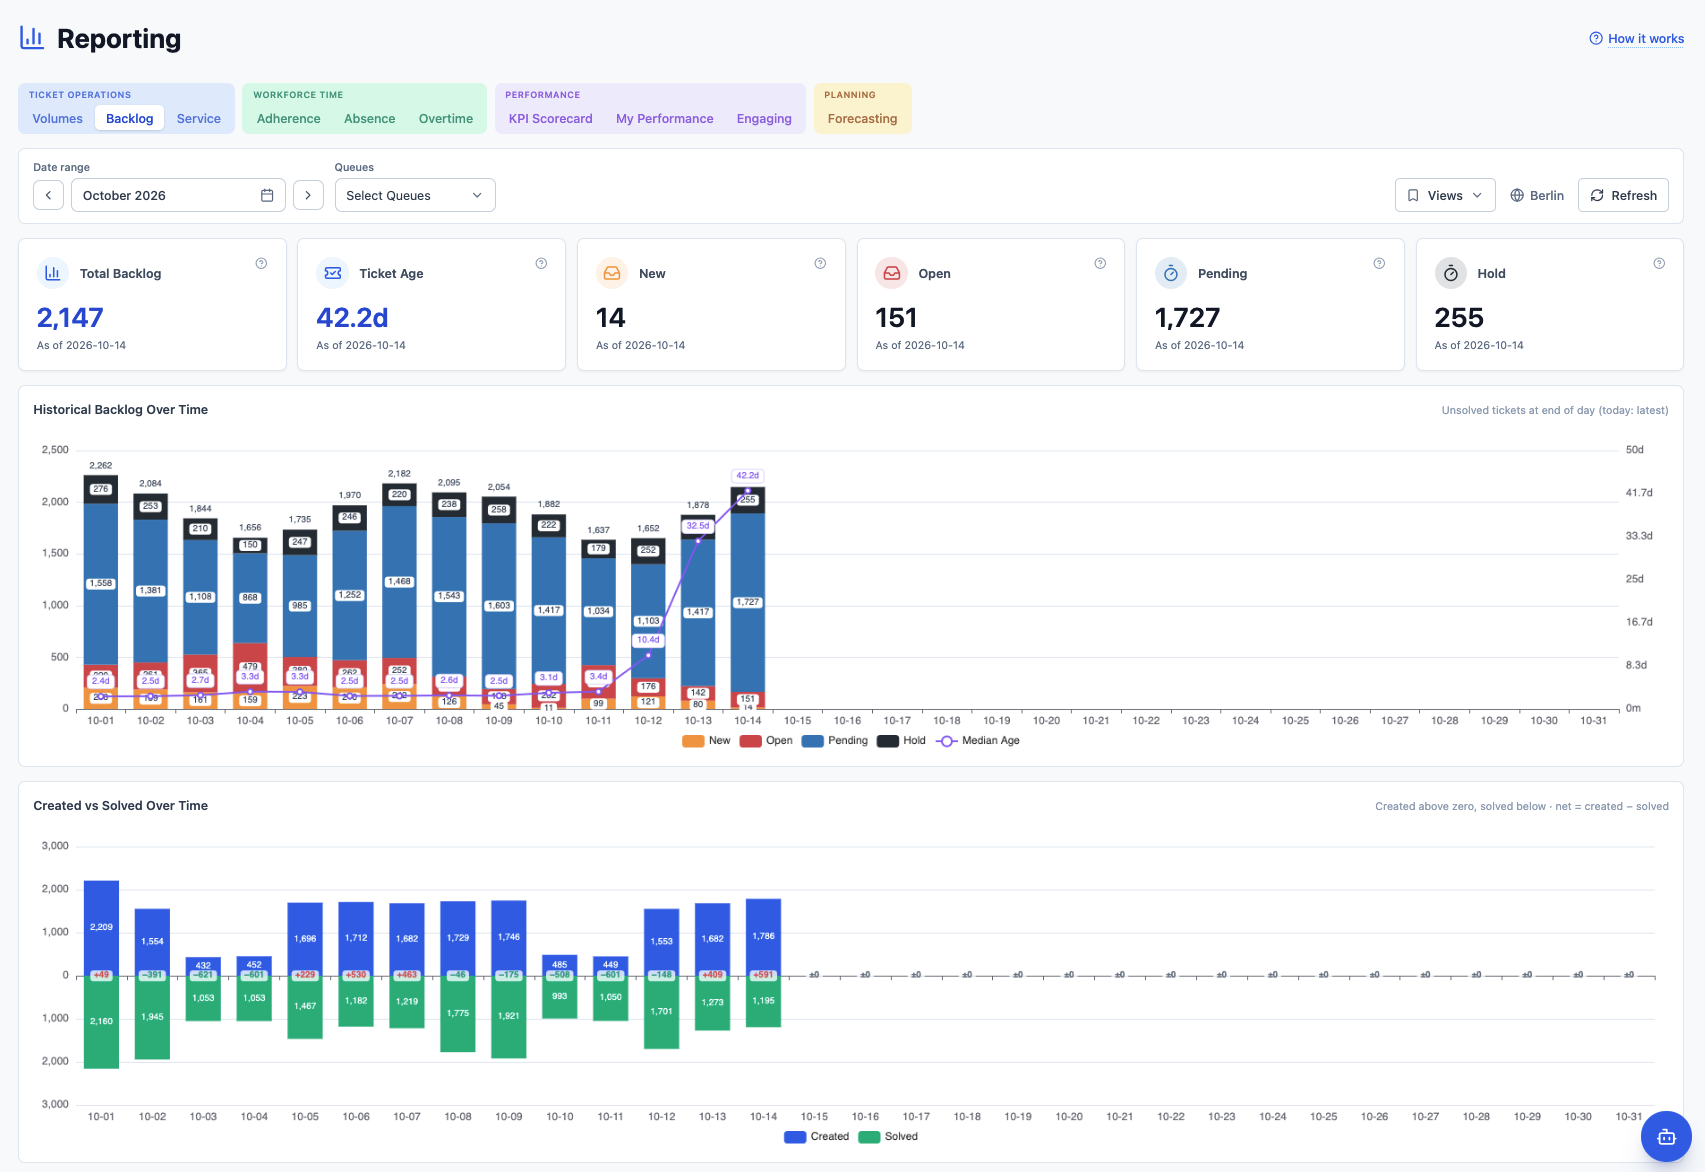The image size is (1705, 1172).
Task: Toggle the Created series in legend
Action: coord(817,1137)
